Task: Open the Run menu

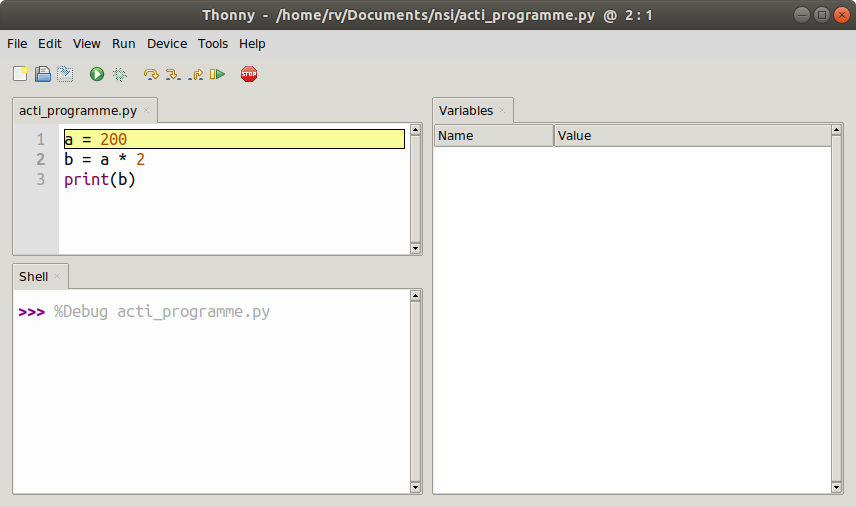Action: 124,44
